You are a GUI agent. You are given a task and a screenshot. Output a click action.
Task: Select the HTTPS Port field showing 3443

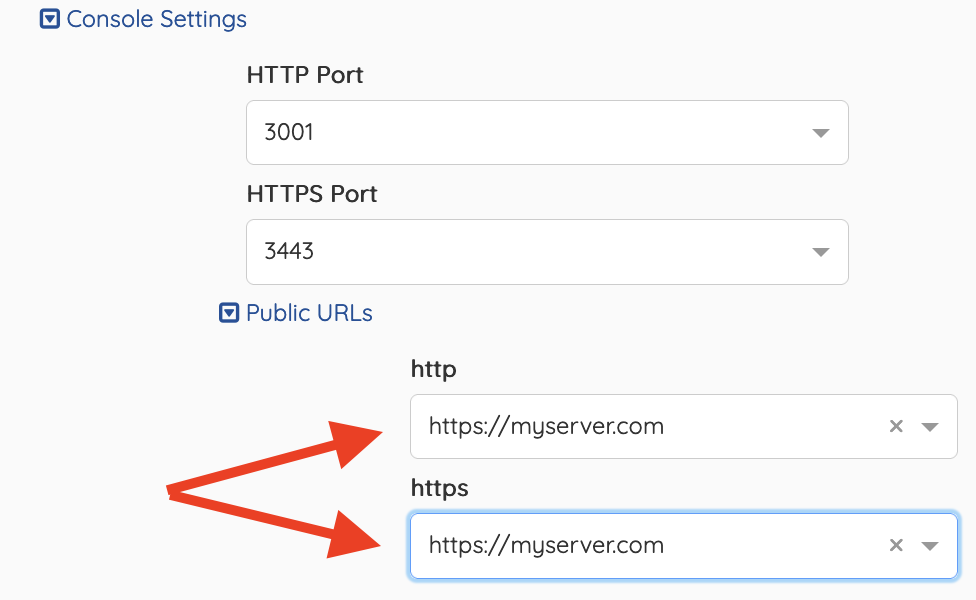point(547,252)
